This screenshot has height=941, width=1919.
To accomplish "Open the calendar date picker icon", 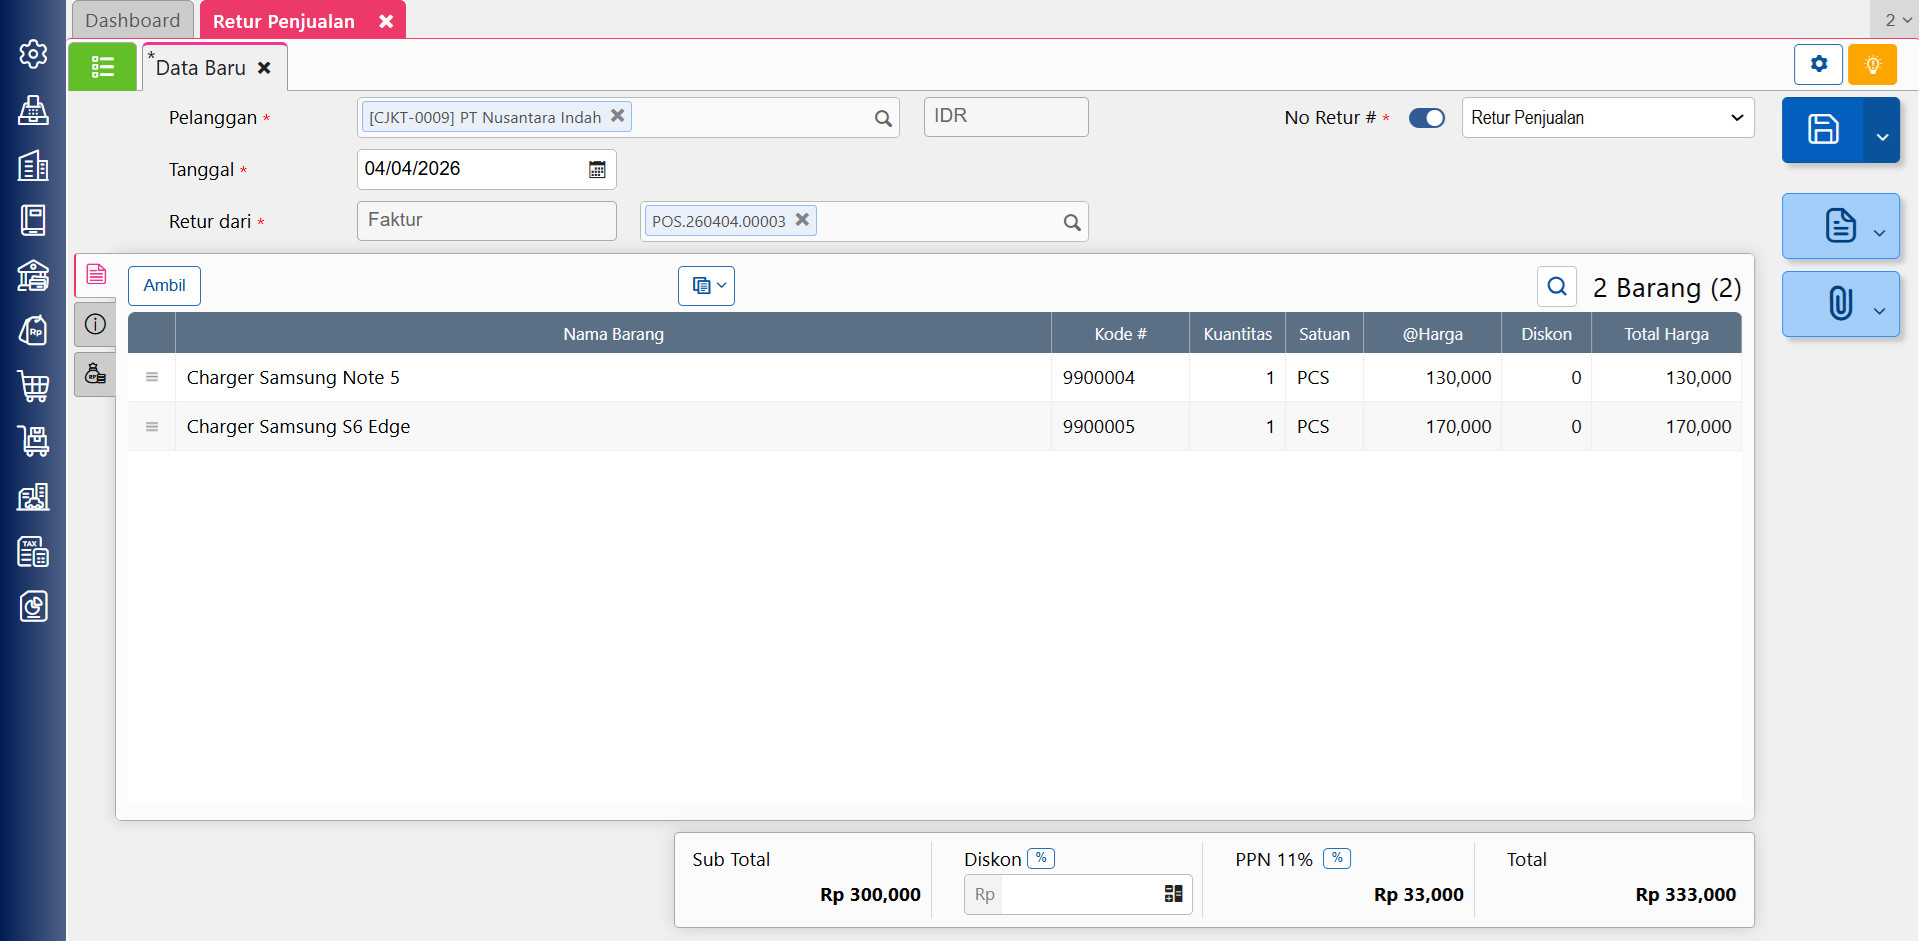I will coord(597,170).
